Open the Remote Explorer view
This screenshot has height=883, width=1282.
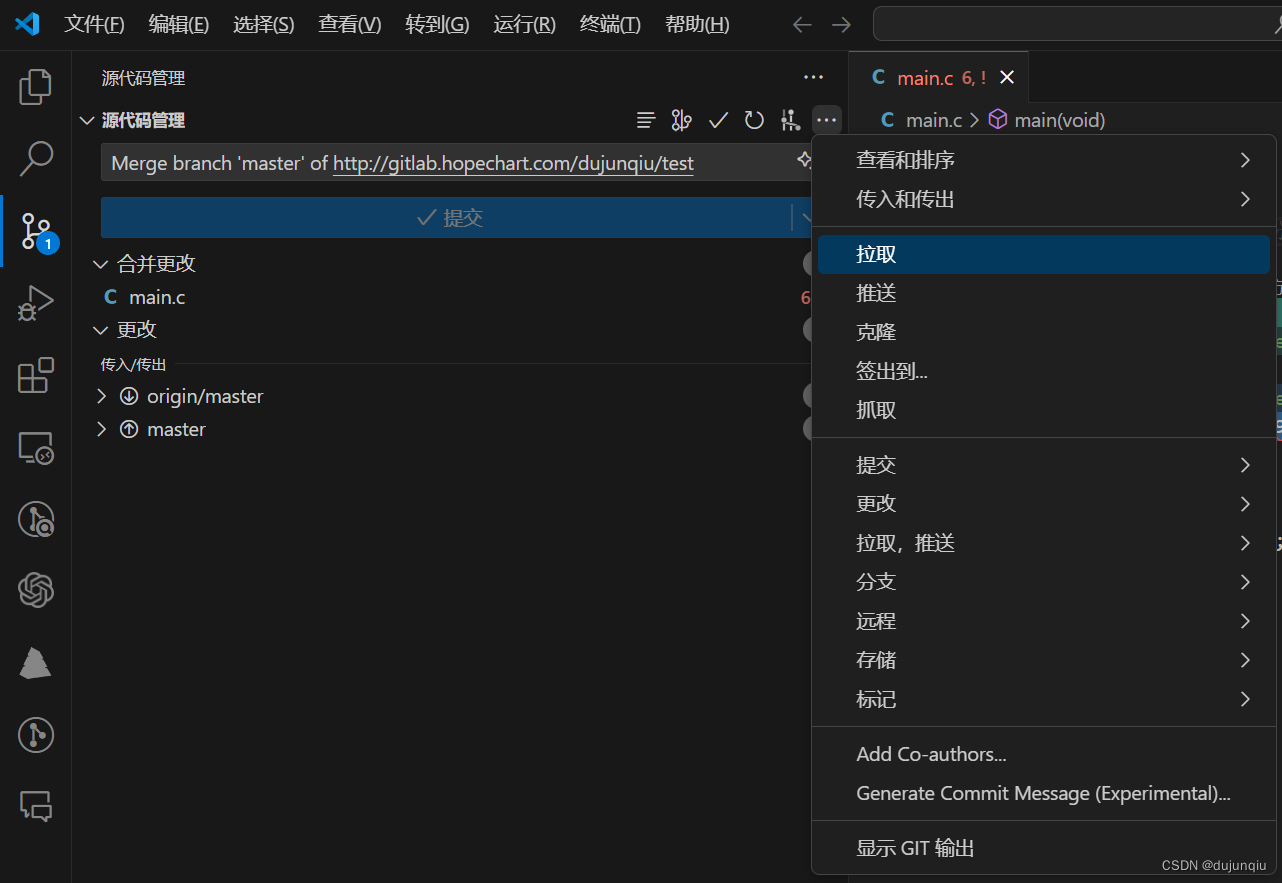(x=35, y=447)
